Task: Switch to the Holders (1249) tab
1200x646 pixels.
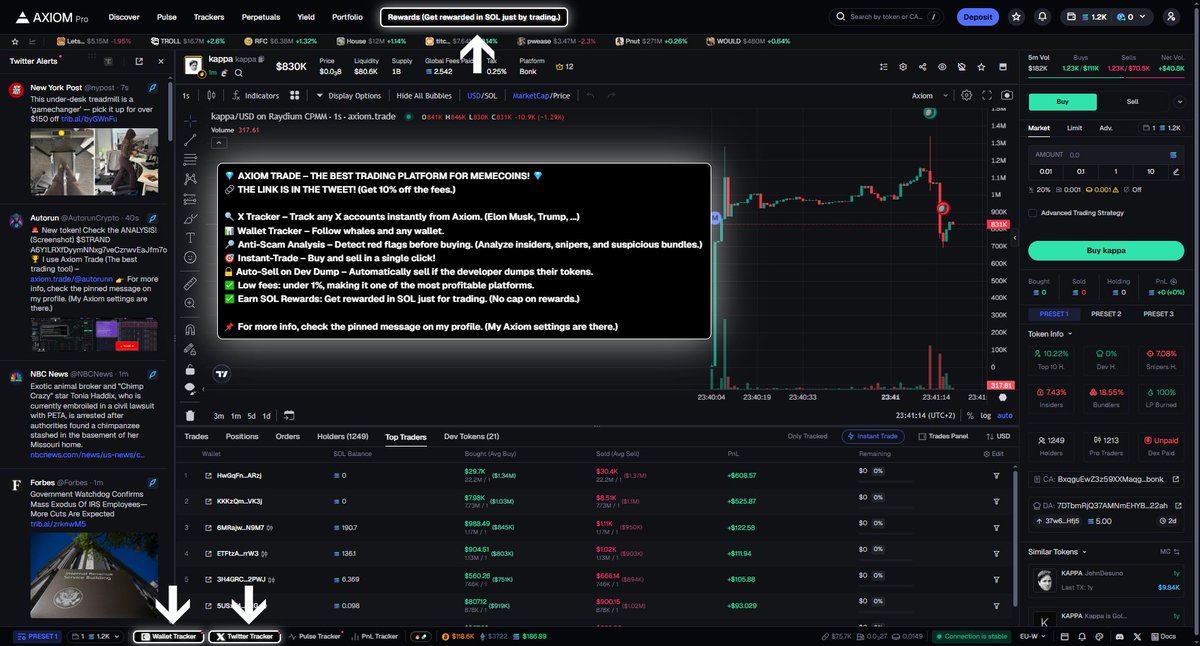Action: pyautogui.click(x=342, y=436)
